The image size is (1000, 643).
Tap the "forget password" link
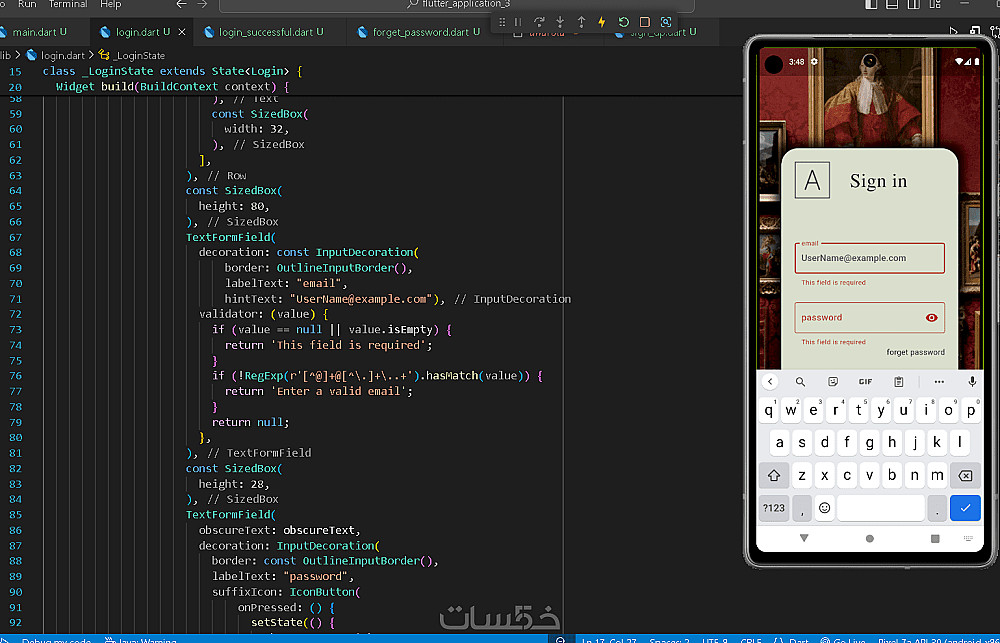pyautogui.click(x=915, y=352)
